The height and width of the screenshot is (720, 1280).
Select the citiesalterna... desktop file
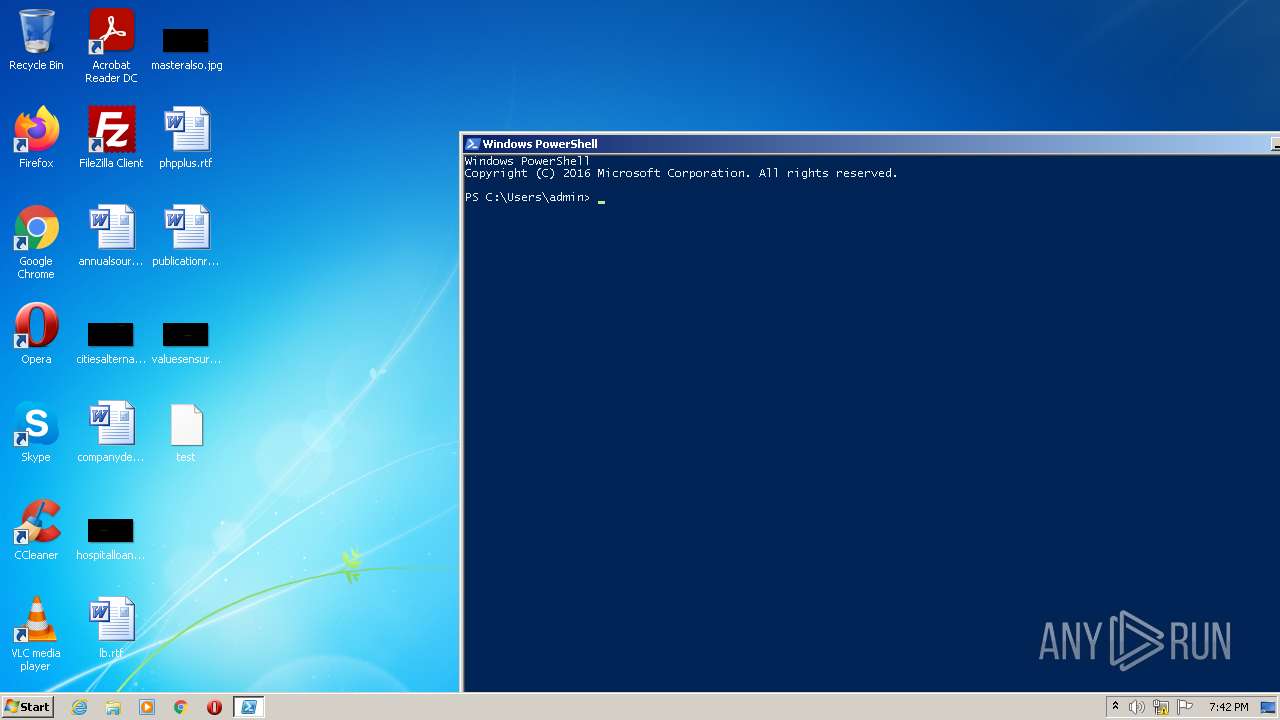click(111, 343)
